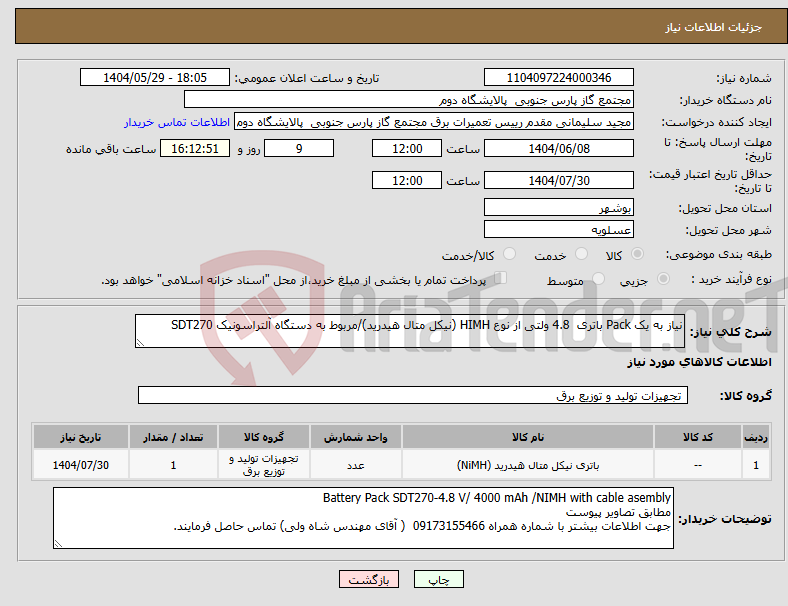Click the table cell date 1404/07/30
The width and height of the screenshot is (788, 606).
[x=81, y=465]
